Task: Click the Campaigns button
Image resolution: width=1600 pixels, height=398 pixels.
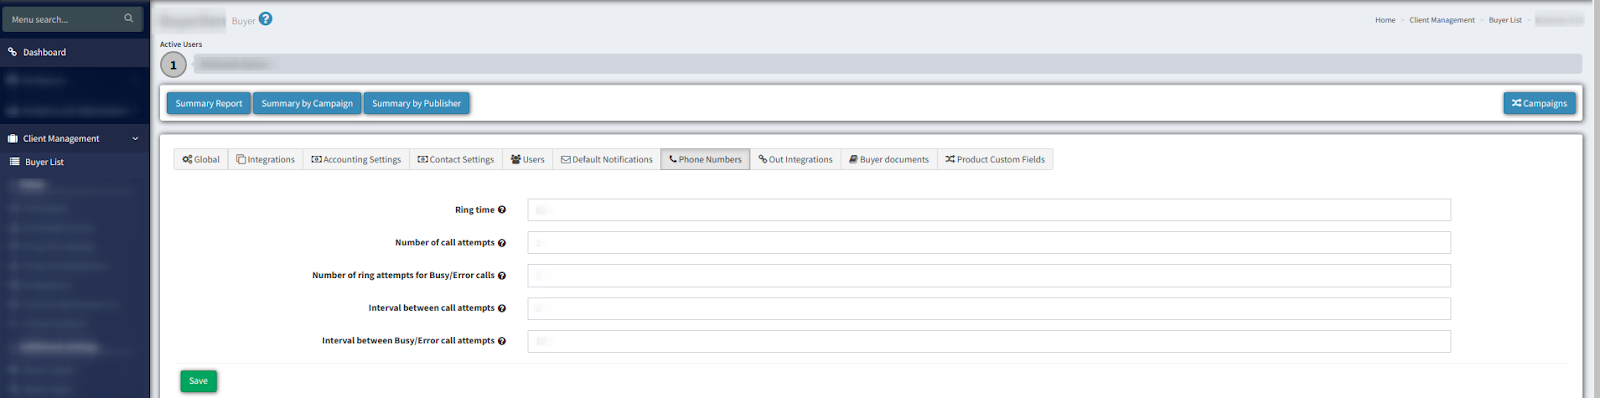Action: tap(1539, 103)
